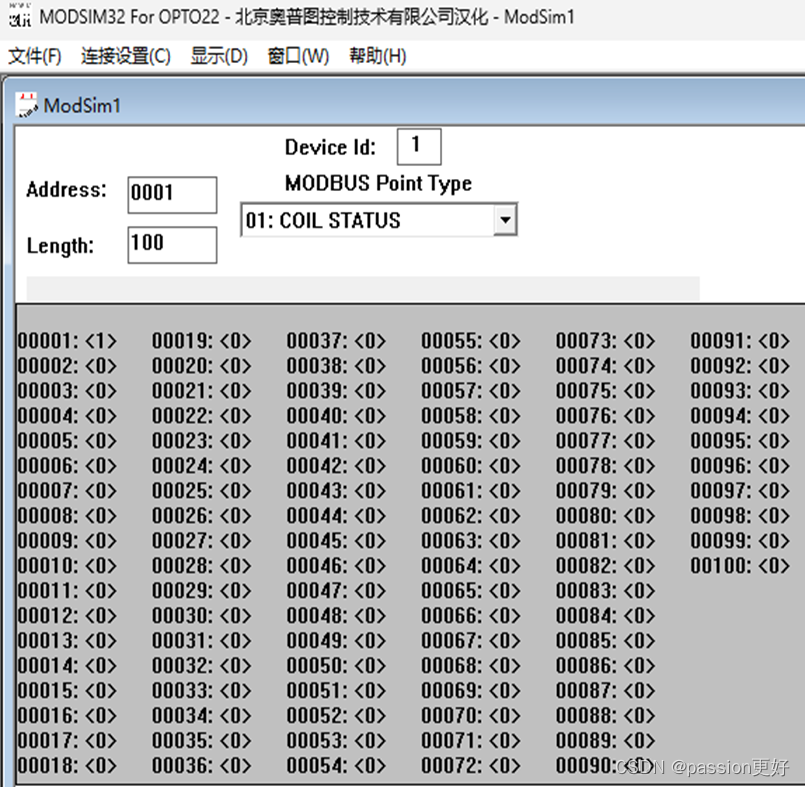Select coil entry 00081: <0>
The width and height of the screenshot is (805, 787).
(x=605, y=541)
